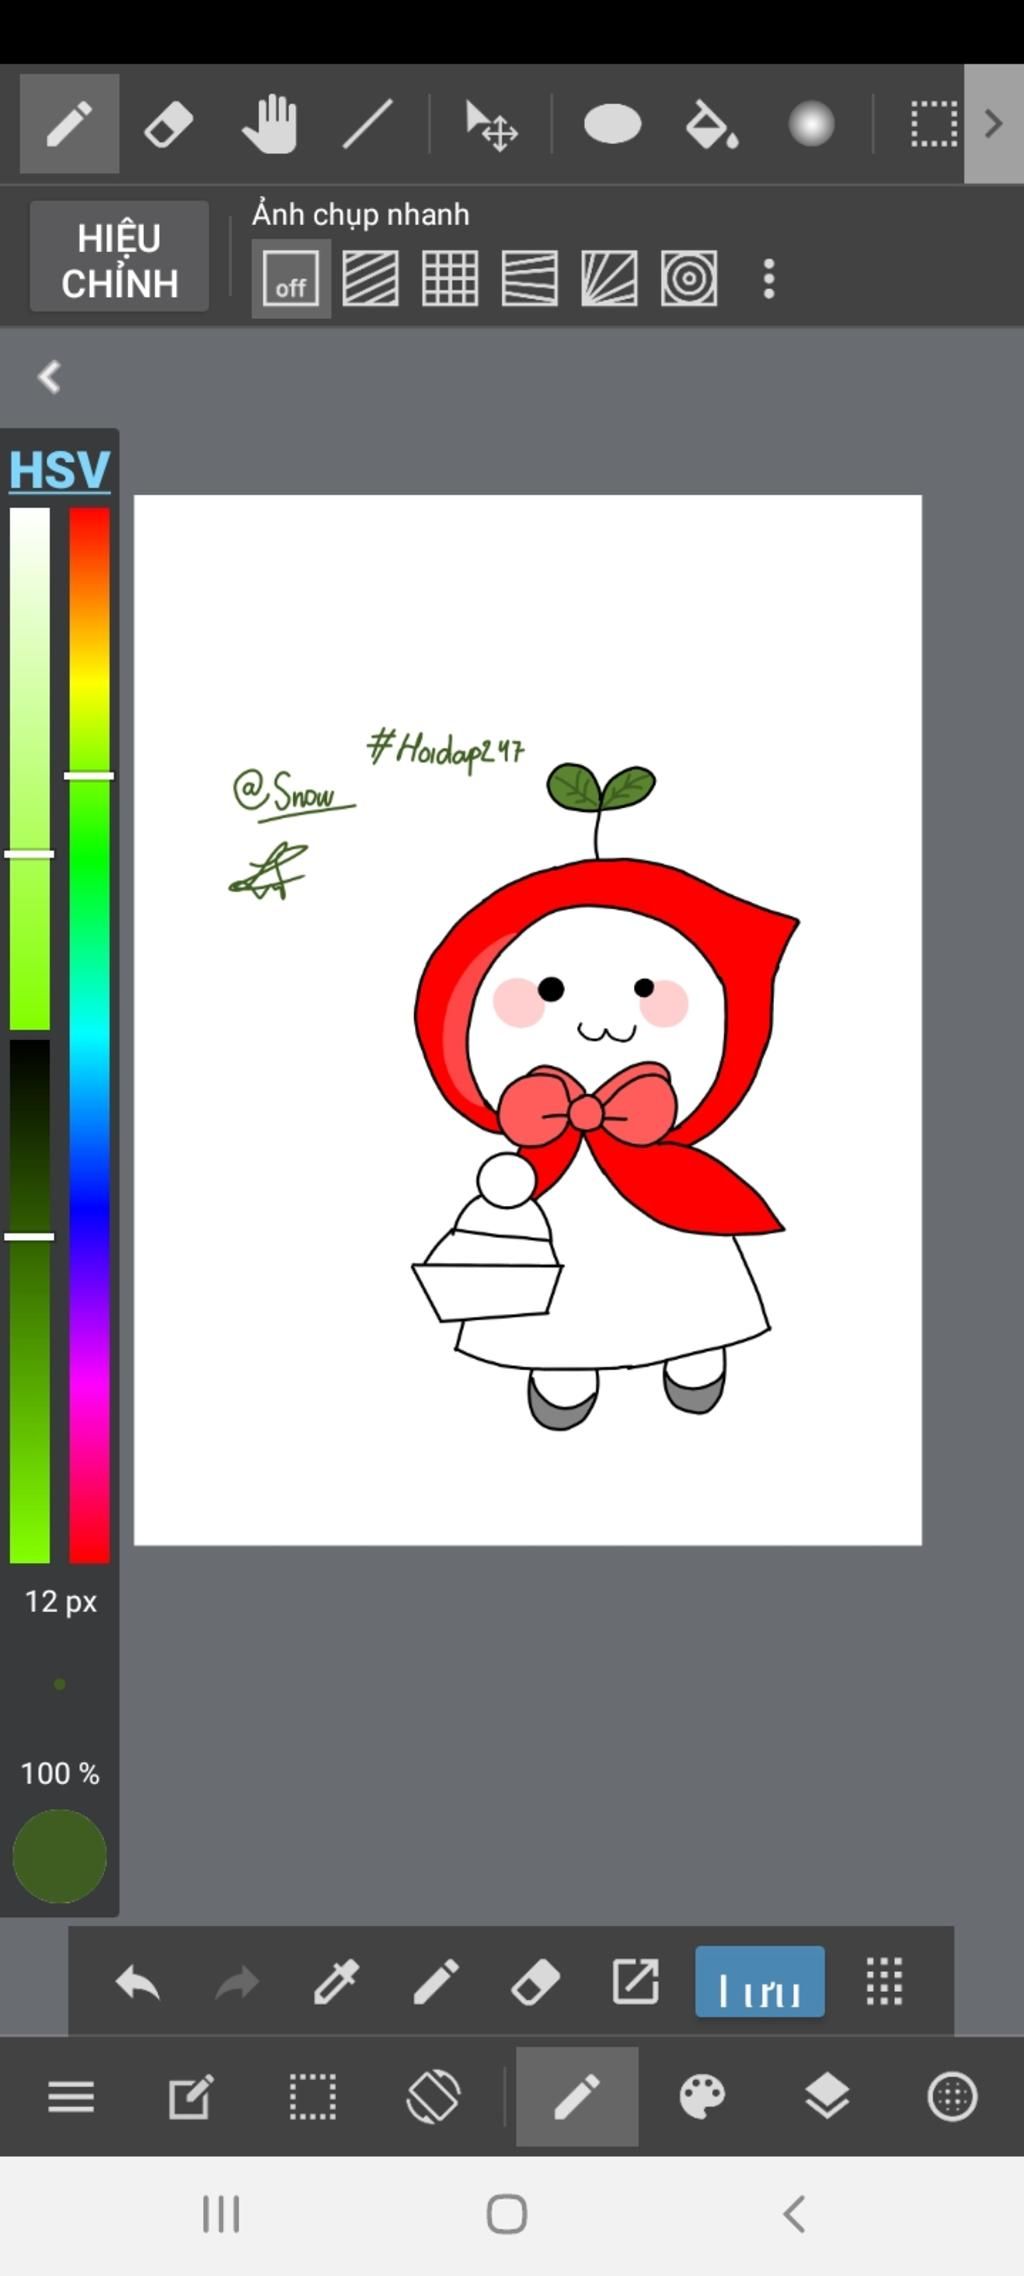Adjust the value brightness bar
The image size is (1024, 2276).
(30, 1300)
